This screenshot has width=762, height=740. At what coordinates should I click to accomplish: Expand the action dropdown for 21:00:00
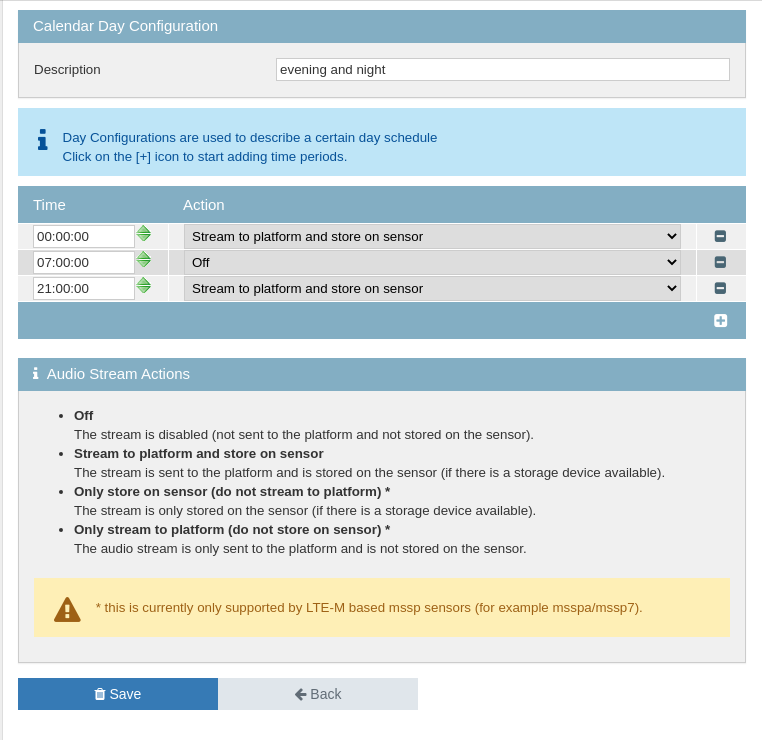(x=432, y=288)
